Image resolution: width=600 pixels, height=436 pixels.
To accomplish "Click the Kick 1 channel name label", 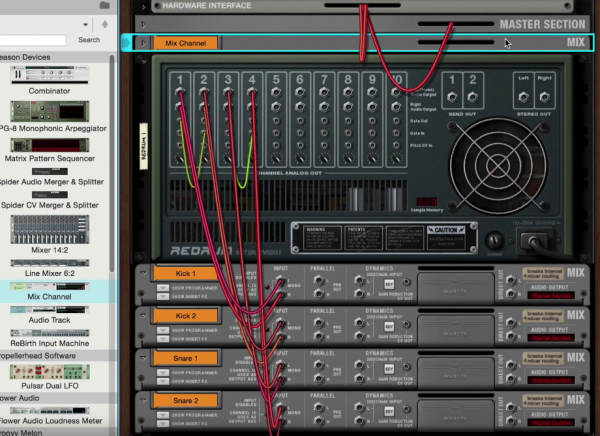I will point(185,273).
